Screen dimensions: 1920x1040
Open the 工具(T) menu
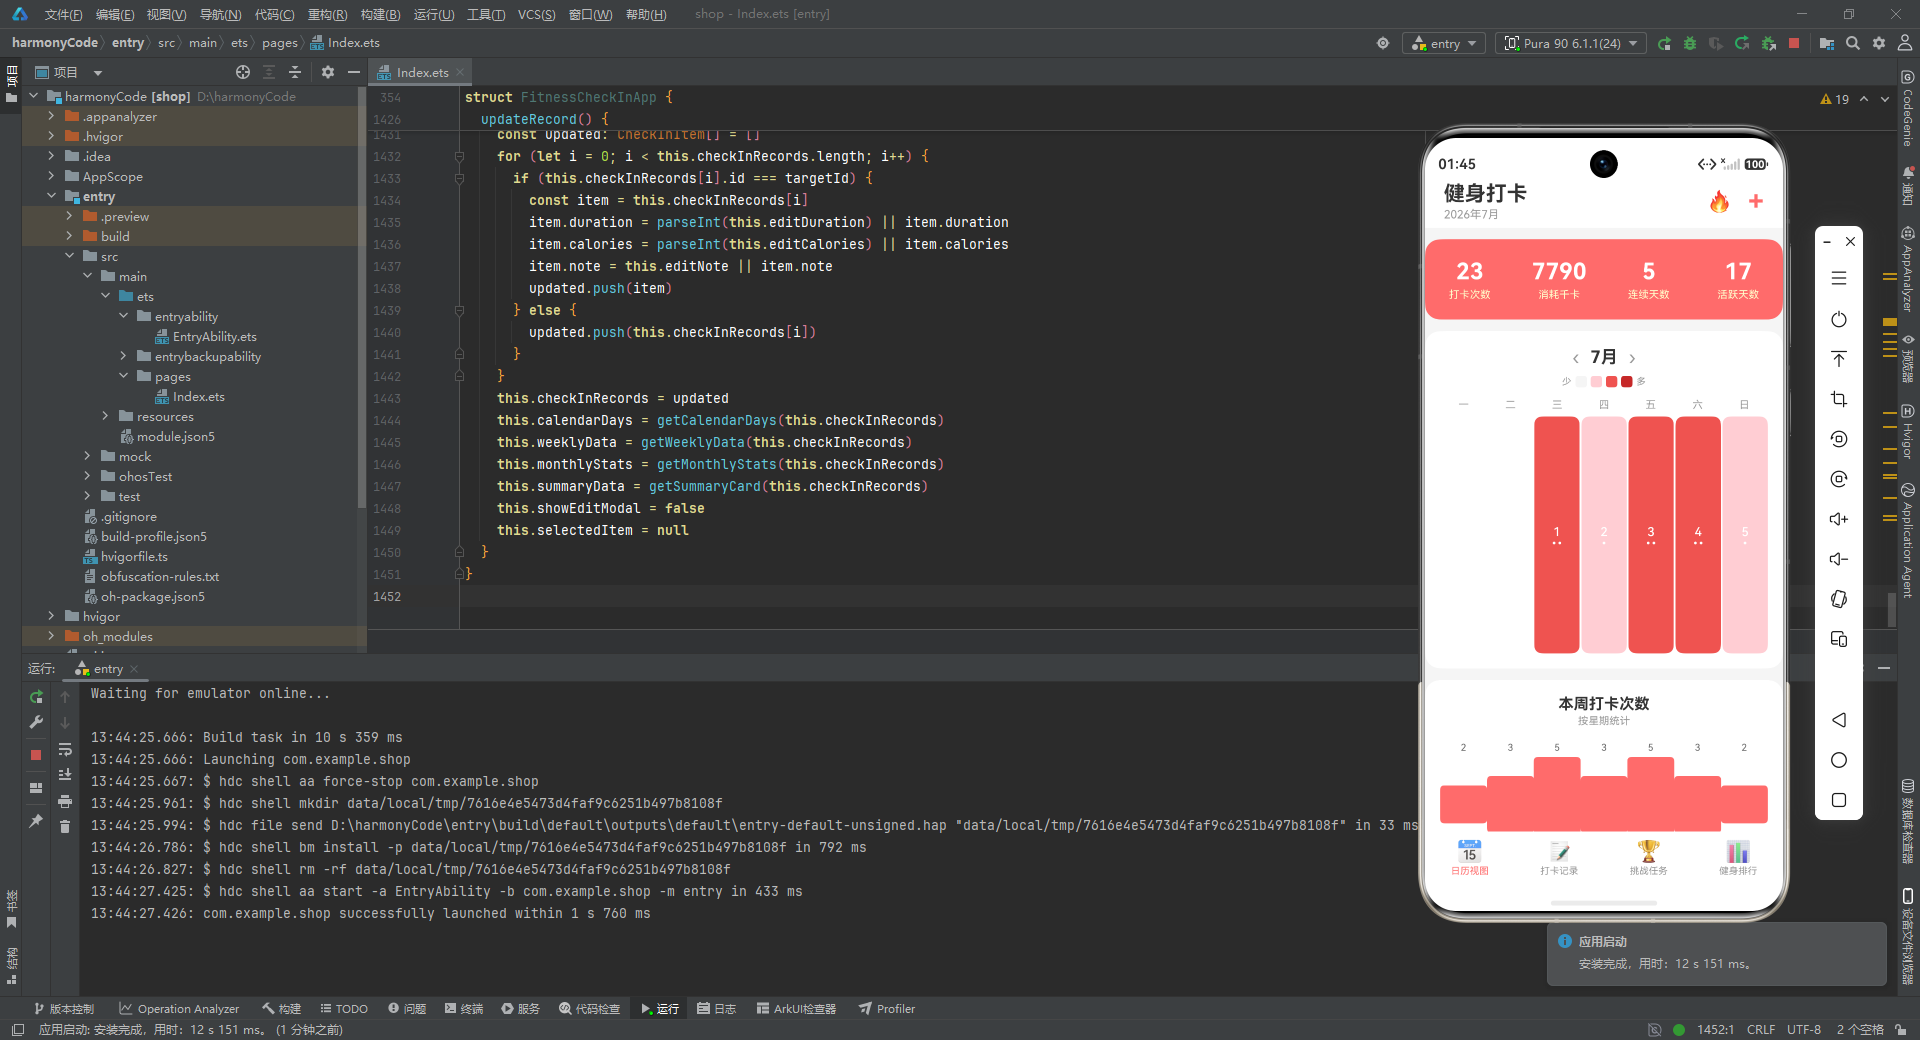click(486, 14)
